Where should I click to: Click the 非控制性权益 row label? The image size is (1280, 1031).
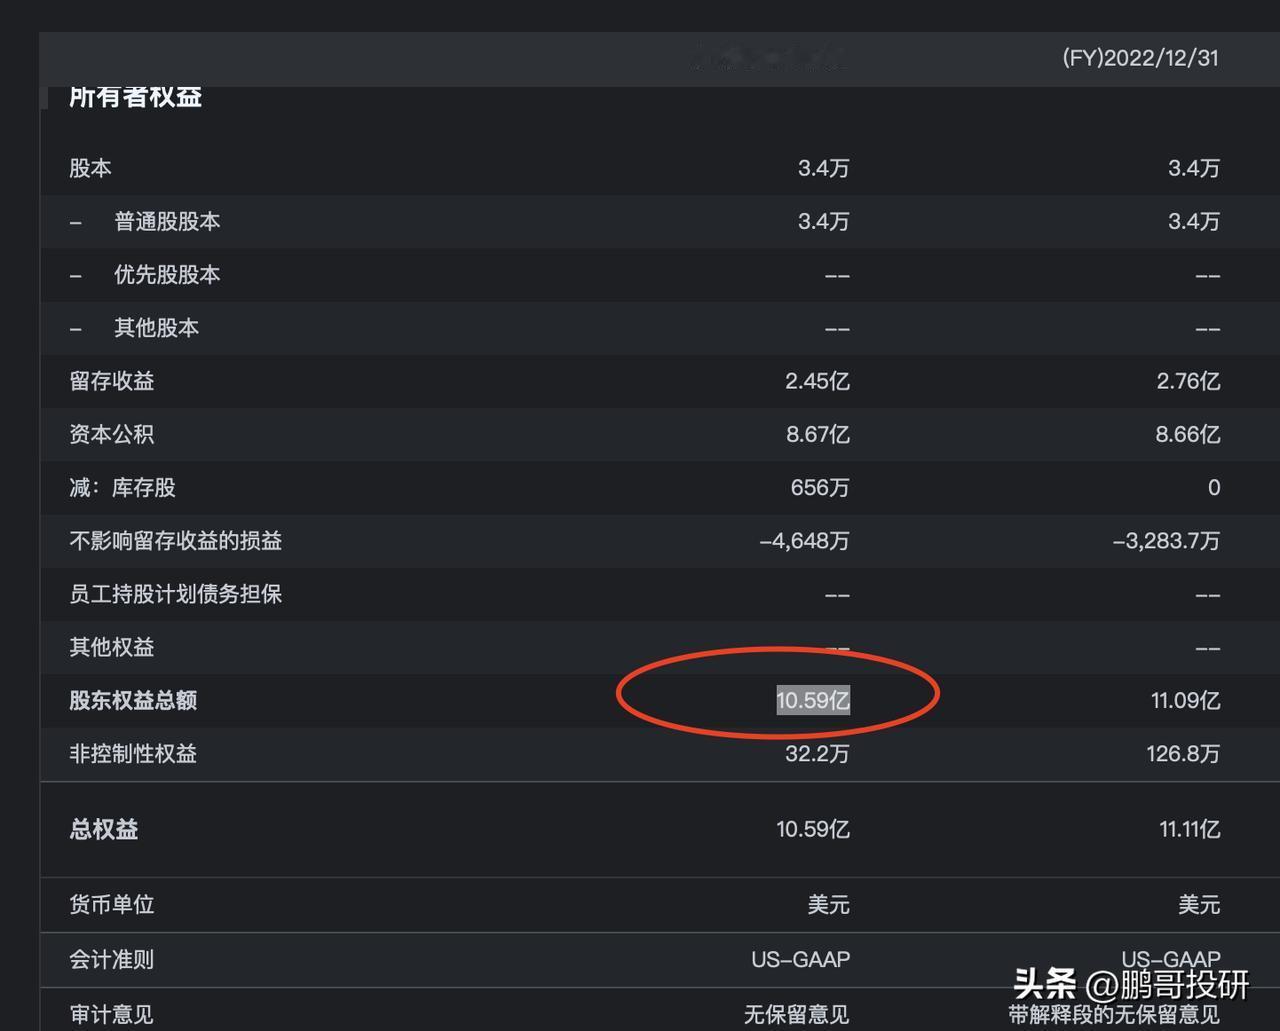(x=133, y=753)
